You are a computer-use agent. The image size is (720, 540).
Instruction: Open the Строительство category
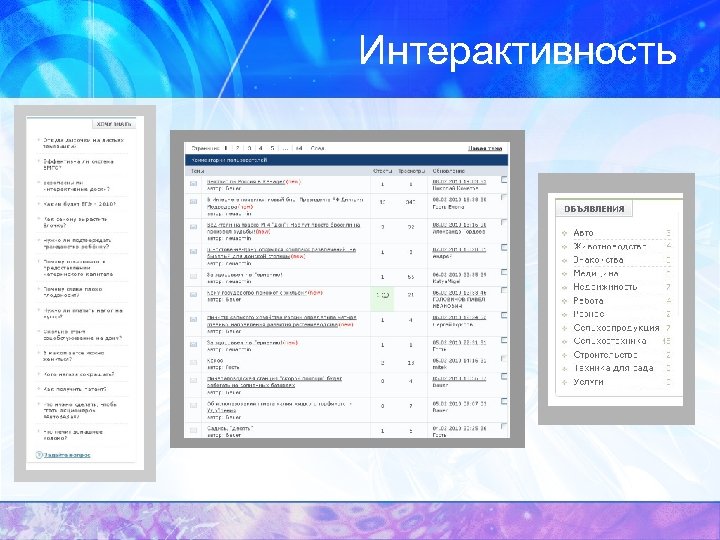pyautogui.click(x=605, y=355)
